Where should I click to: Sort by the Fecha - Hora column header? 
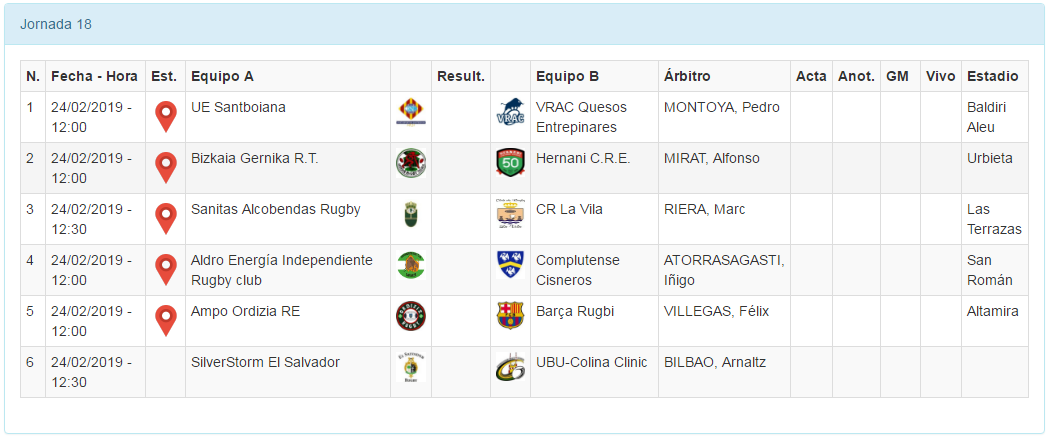point(94,76)
